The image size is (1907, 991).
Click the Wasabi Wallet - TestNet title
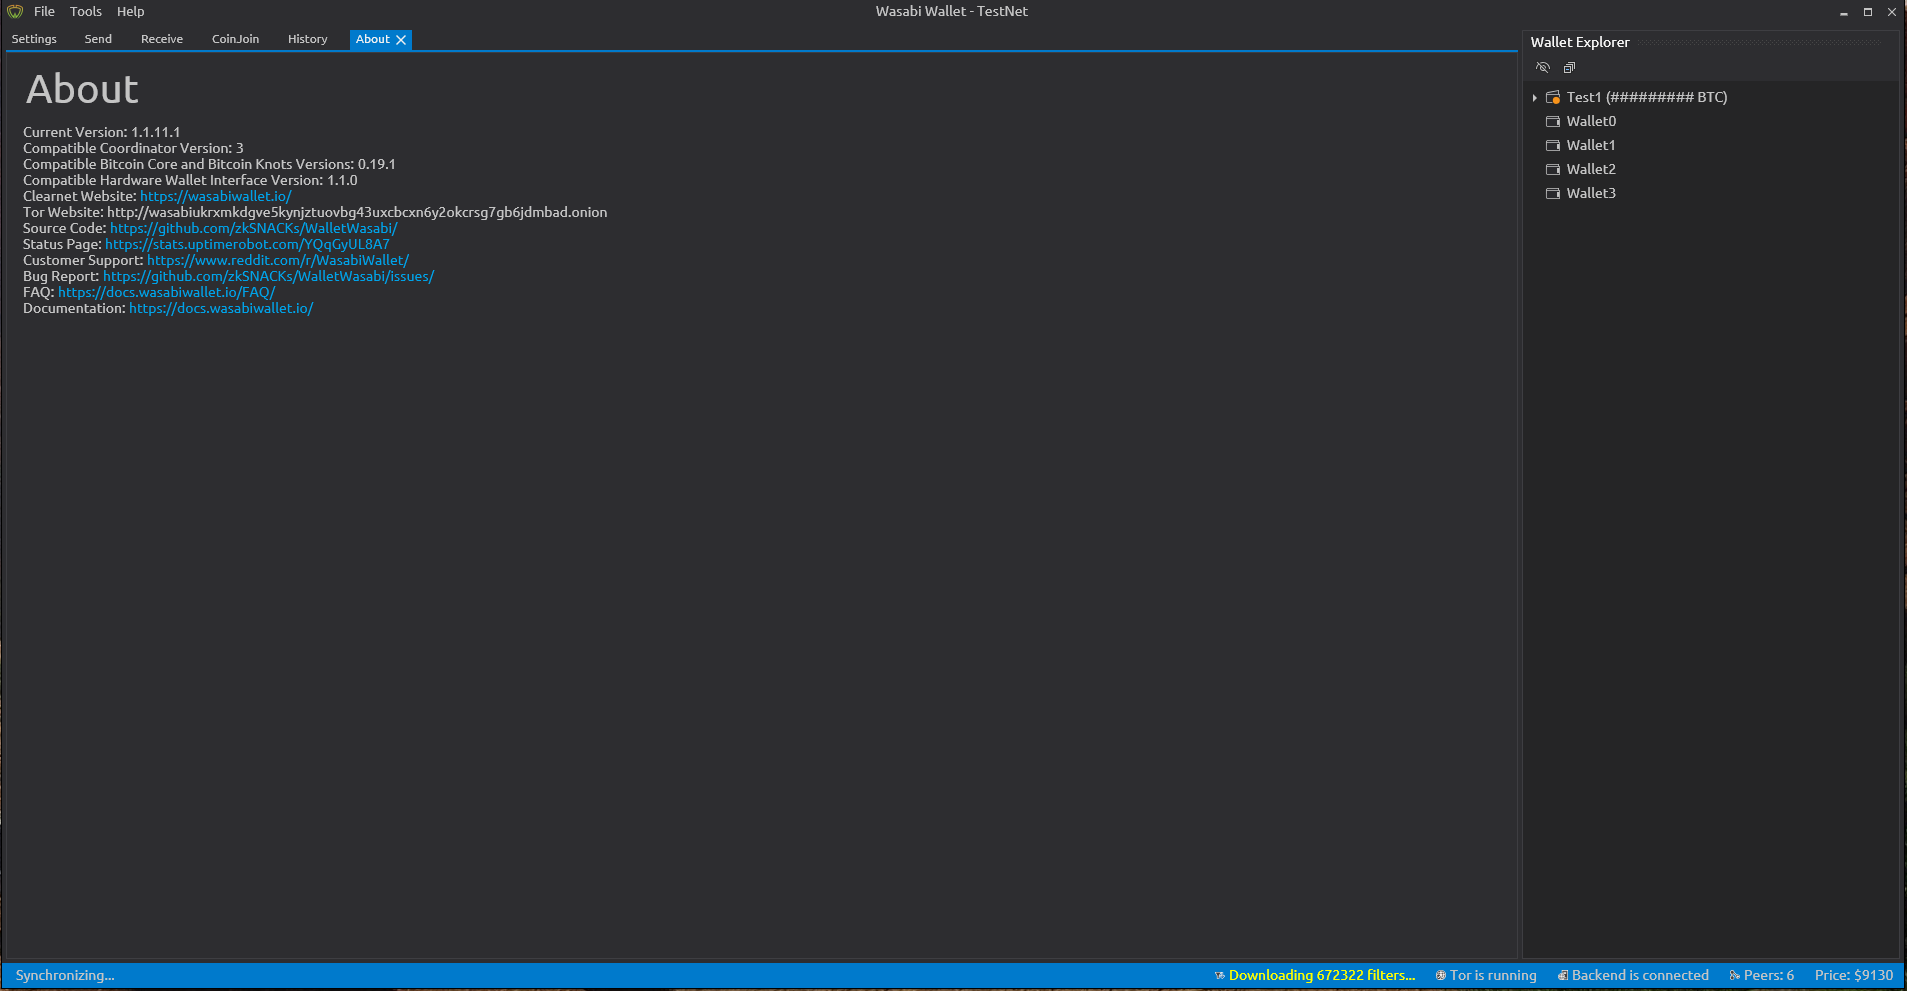952,11
